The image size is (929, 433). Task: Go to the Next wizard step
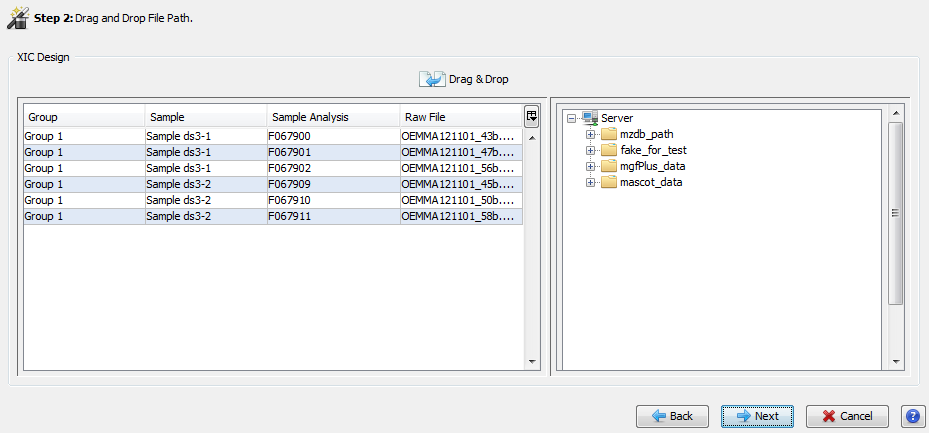coord(757,416)
